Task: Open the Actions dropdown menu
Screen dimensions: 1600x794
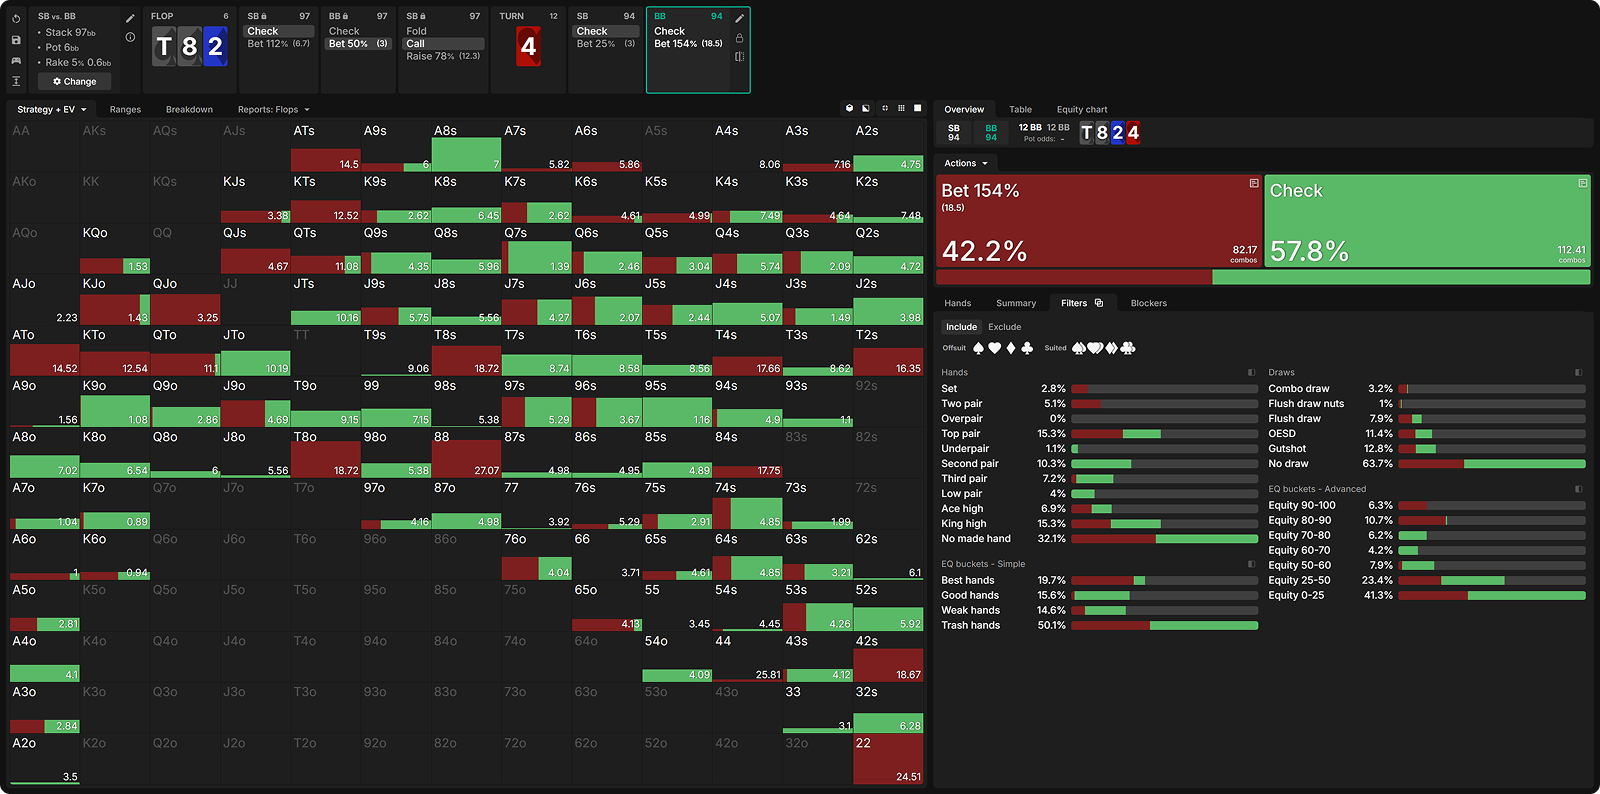Action: (x=966, y=163)
